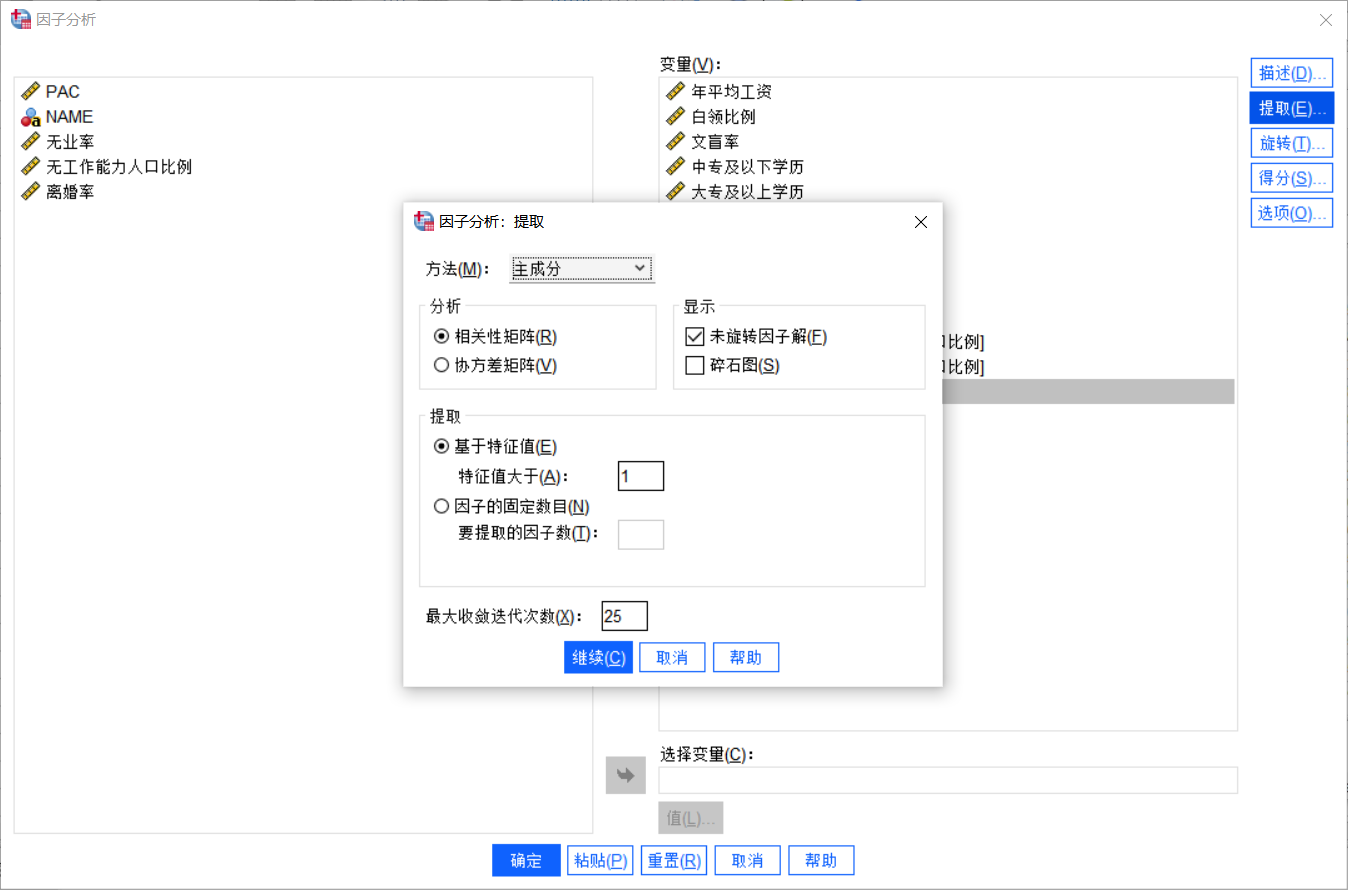The width and height of the screenshot is (1348, 890).
Task: Choose 因子的固定数目 extraction option
Action: click(441, 506)
